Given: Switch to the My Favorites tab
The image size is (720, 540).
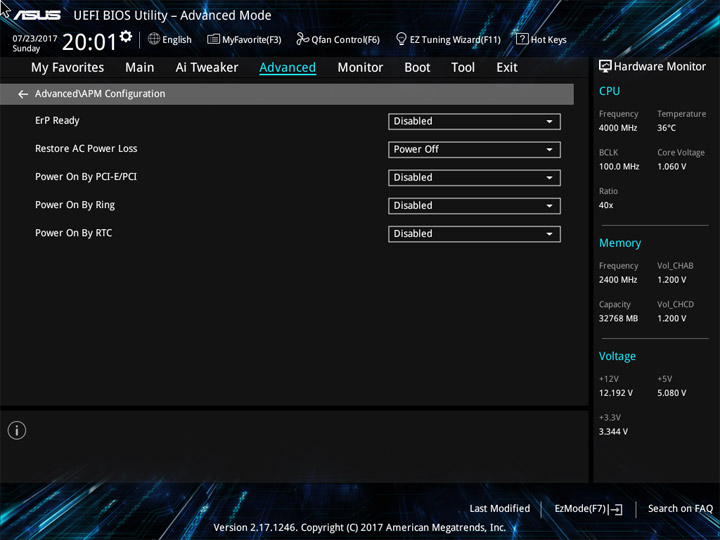Looking at the screenshot, I should point(68,68).
